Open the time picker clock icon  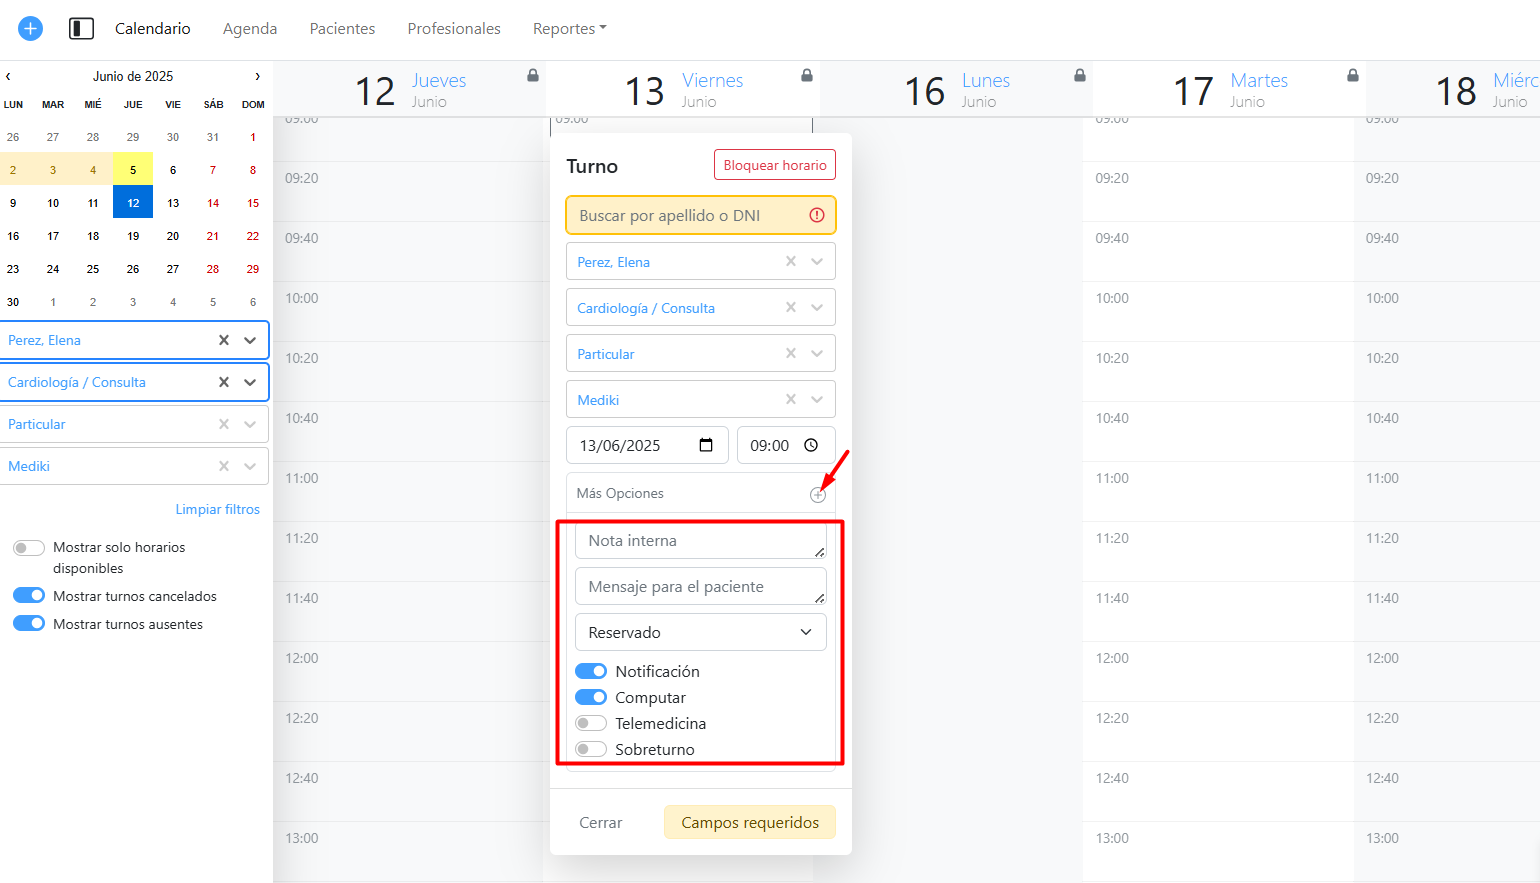(x=811, y=446)
